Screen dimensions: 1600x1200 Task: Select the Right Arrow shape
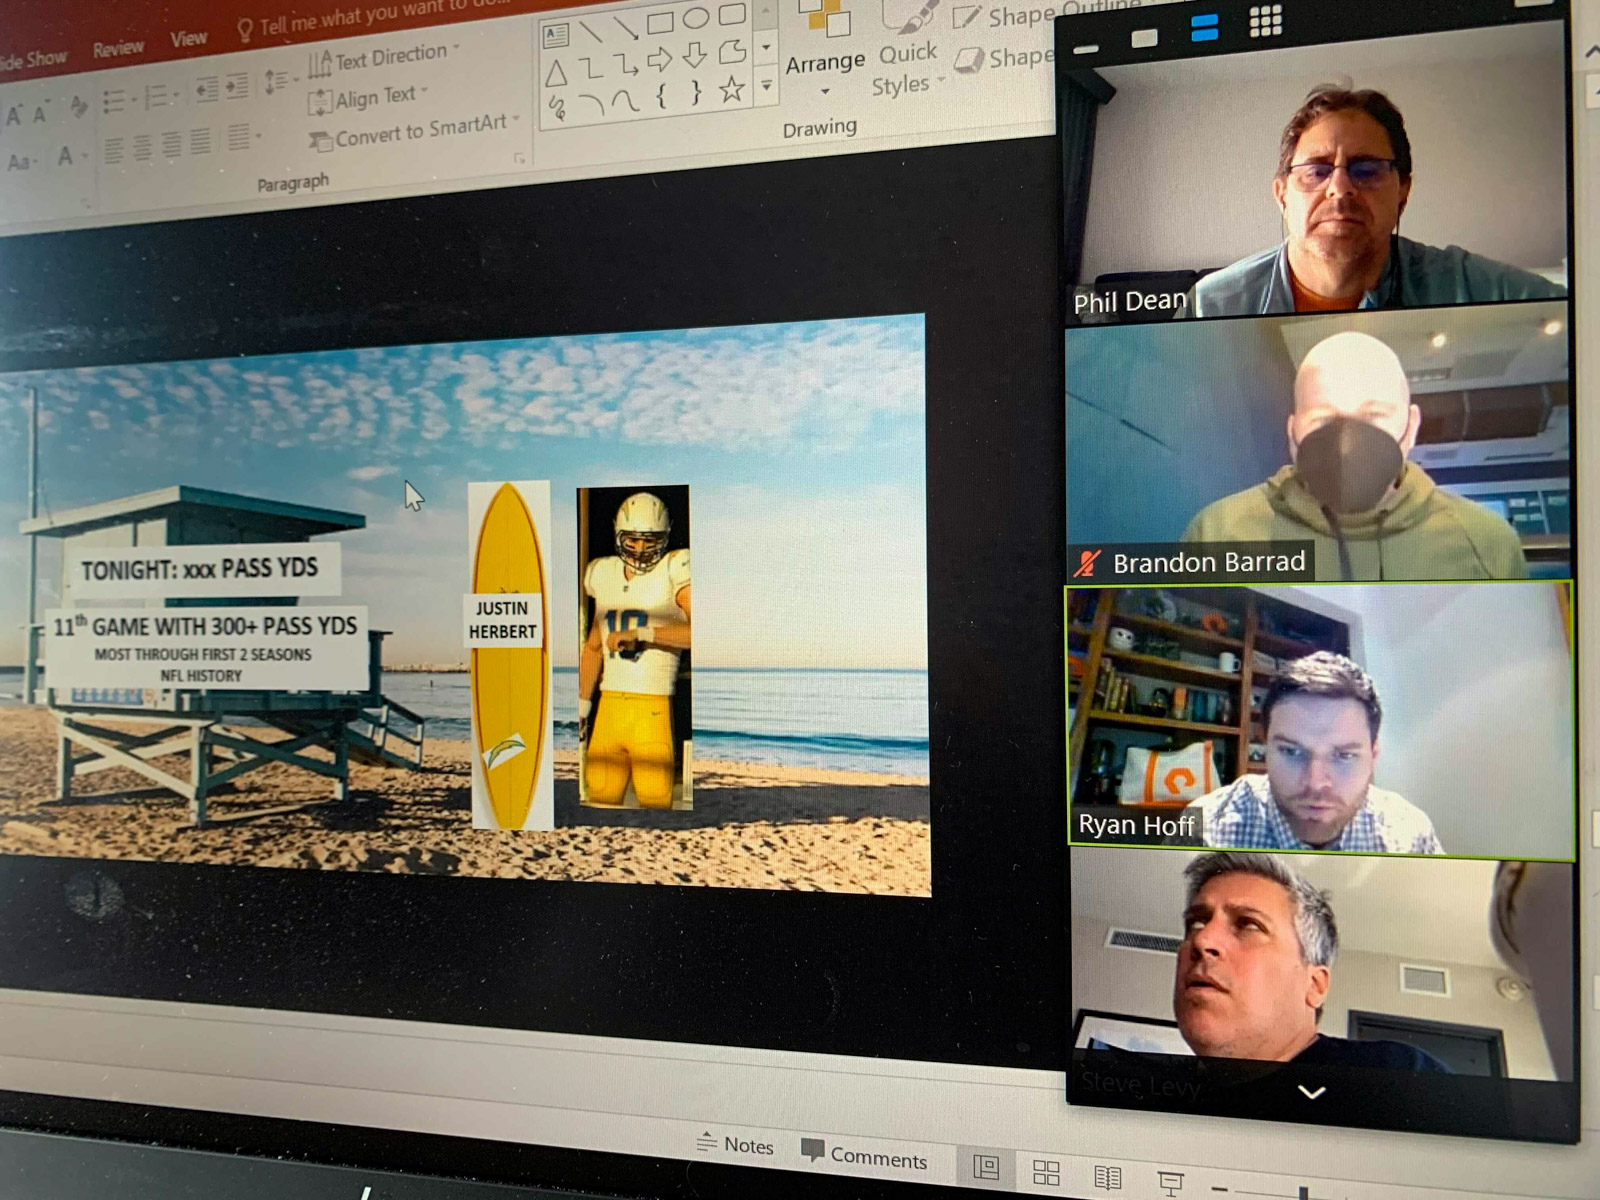660,60
